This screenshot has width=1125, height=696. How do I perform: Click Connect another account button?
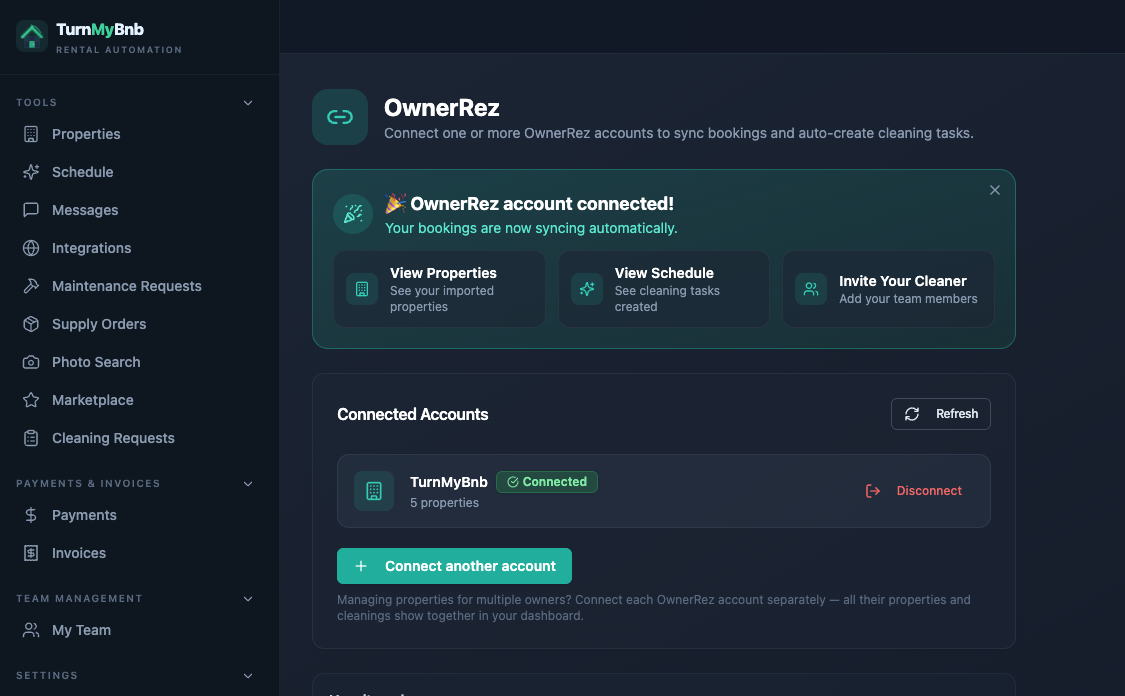454,566
